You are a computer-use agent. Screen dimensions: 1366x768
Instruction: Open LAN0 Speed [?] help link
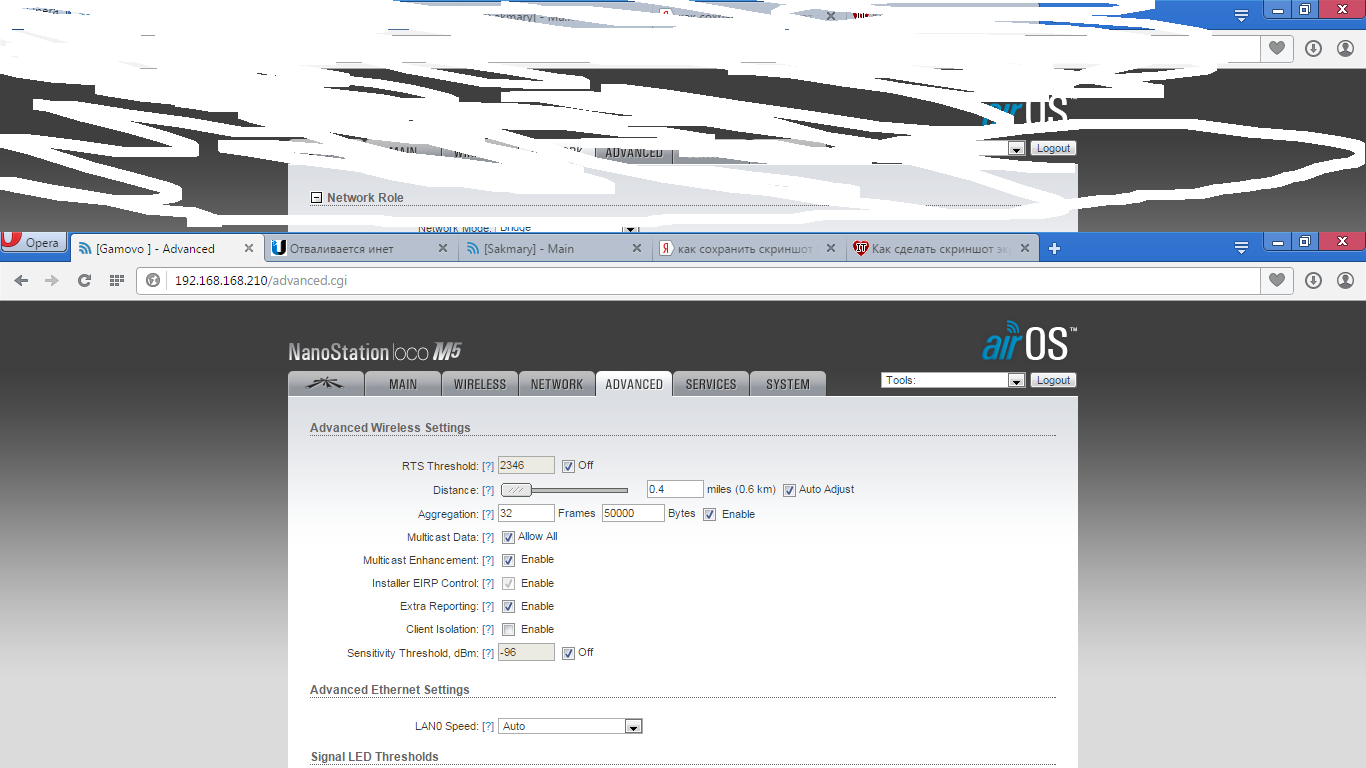[488, 726]
